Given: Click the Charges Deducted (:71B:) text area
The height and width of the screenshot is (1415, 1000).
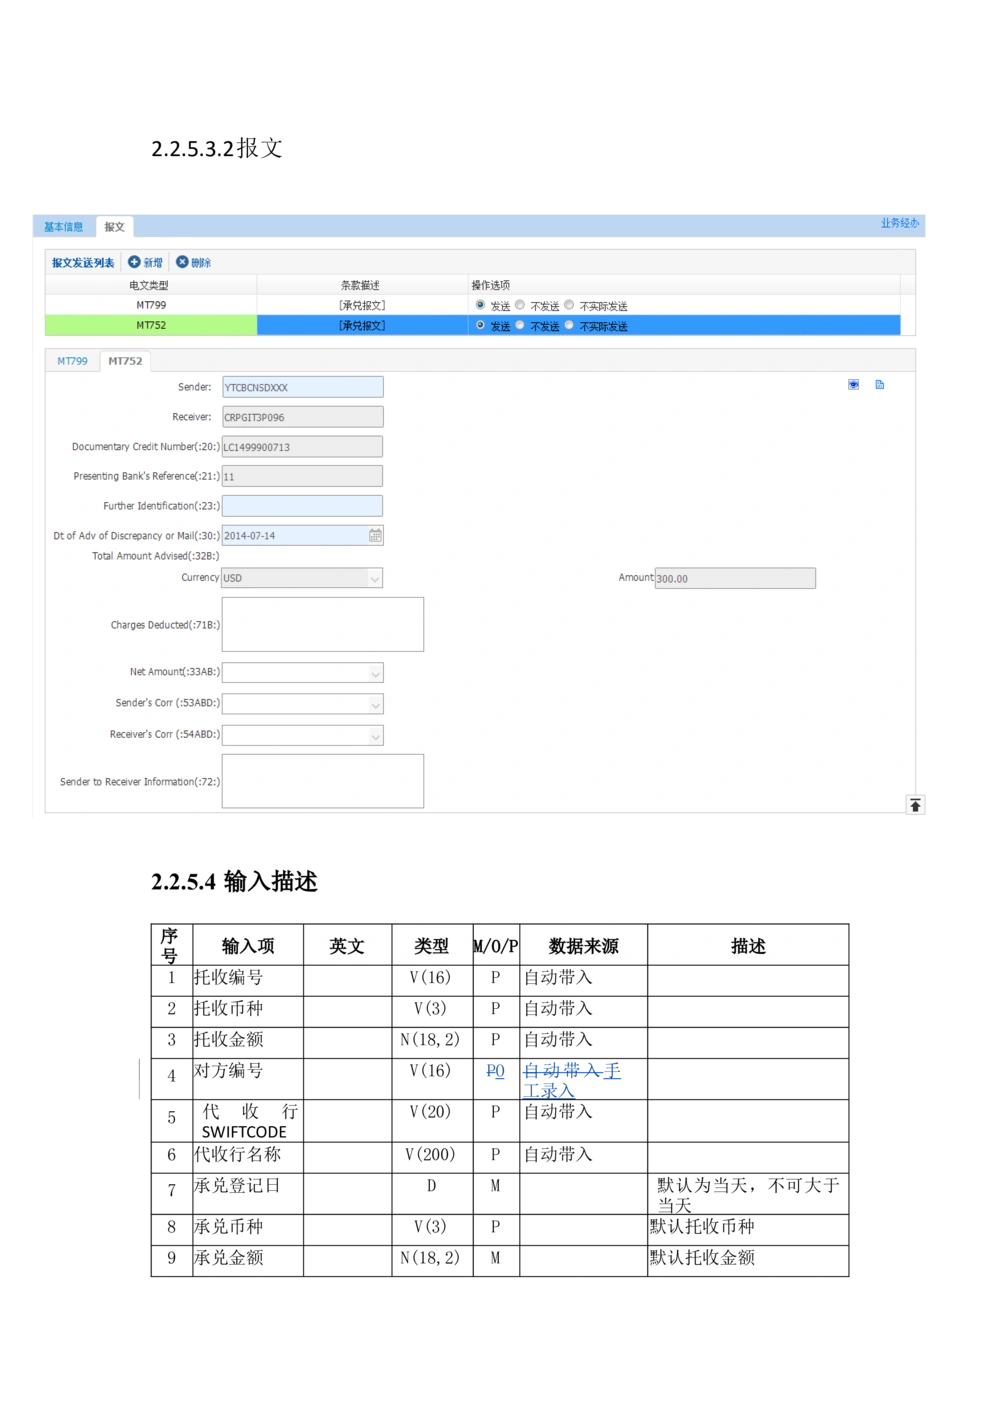Looking at the screenshot, I should 322,624.
